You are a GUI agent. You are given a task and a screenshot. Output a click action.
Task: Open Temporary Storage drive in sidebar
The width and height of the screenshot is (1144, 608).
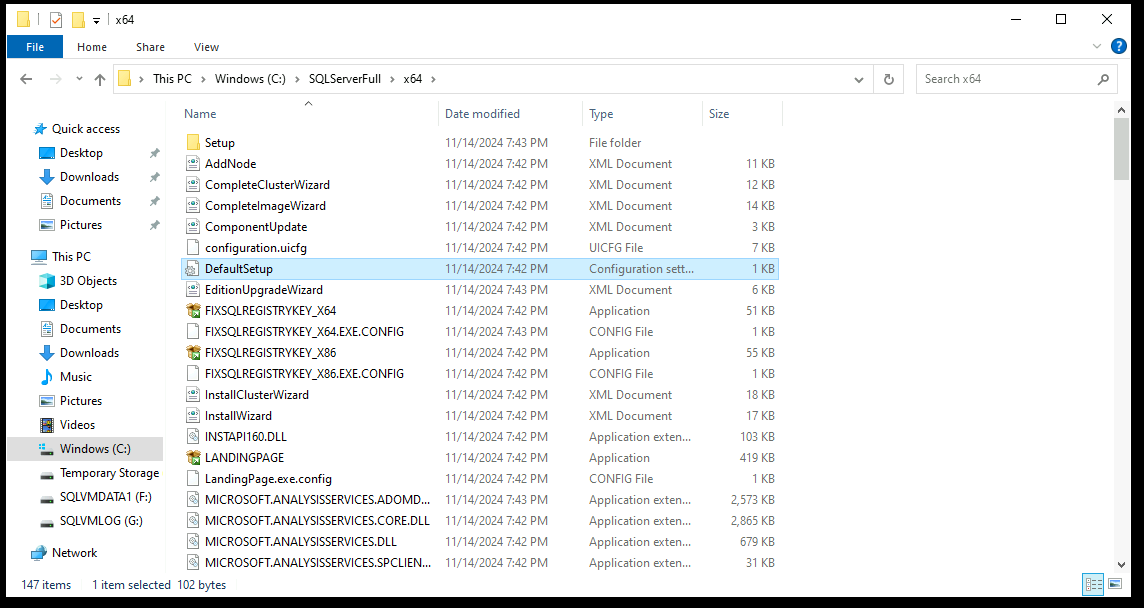point(109,473)
